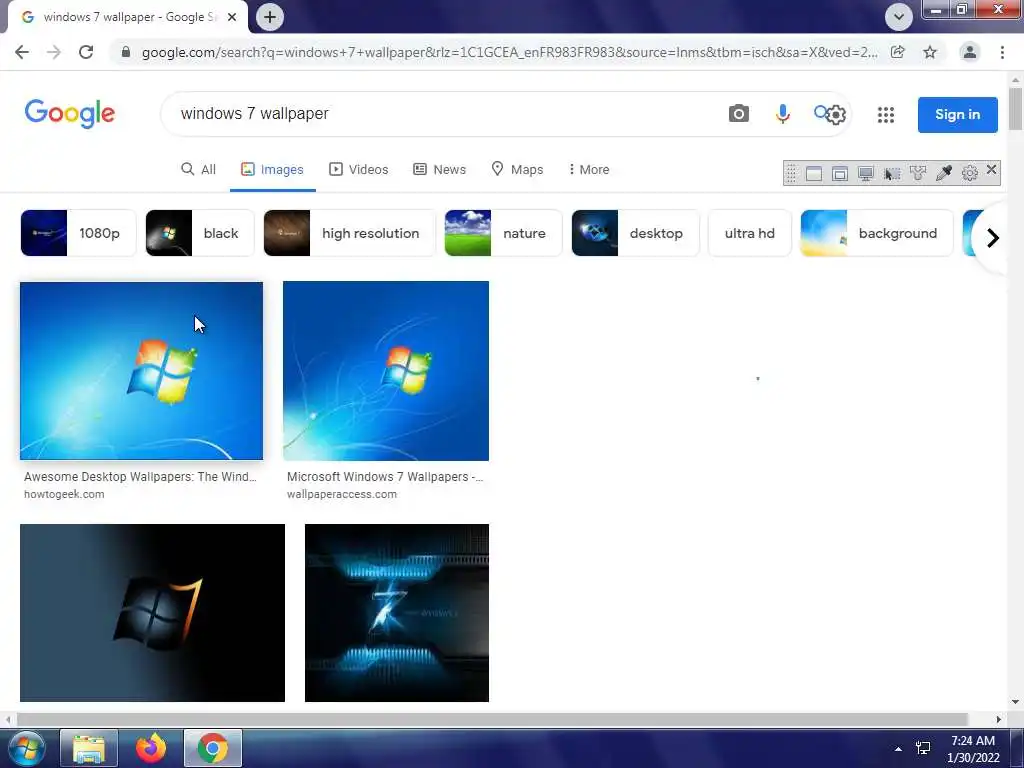Launch Firefox from the taskbar
The width and height of the screenshot is (1024, 768).
[x=151, y=748]
